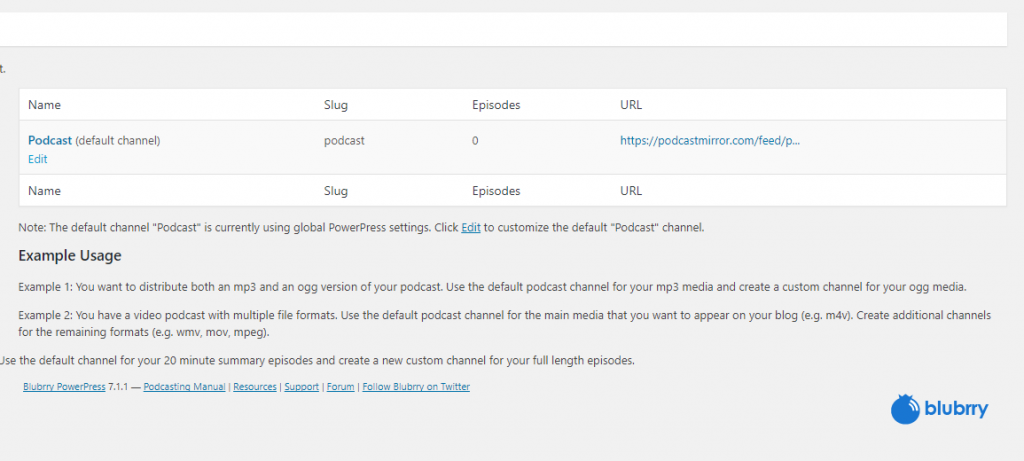The image size is (1024, 461).
Task: Open the Blubrry PowerPress footer link
Action: click(64, 387)
